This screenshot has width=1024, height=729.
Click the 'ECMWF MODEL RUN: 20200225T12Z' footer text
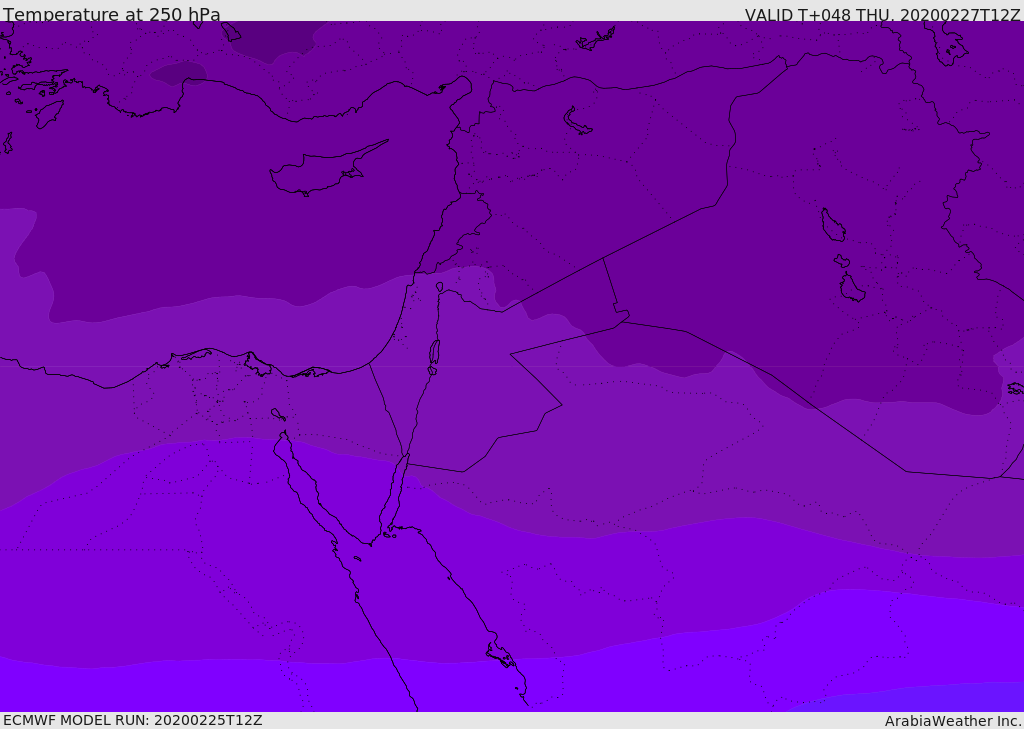click(x=133, y=720)
